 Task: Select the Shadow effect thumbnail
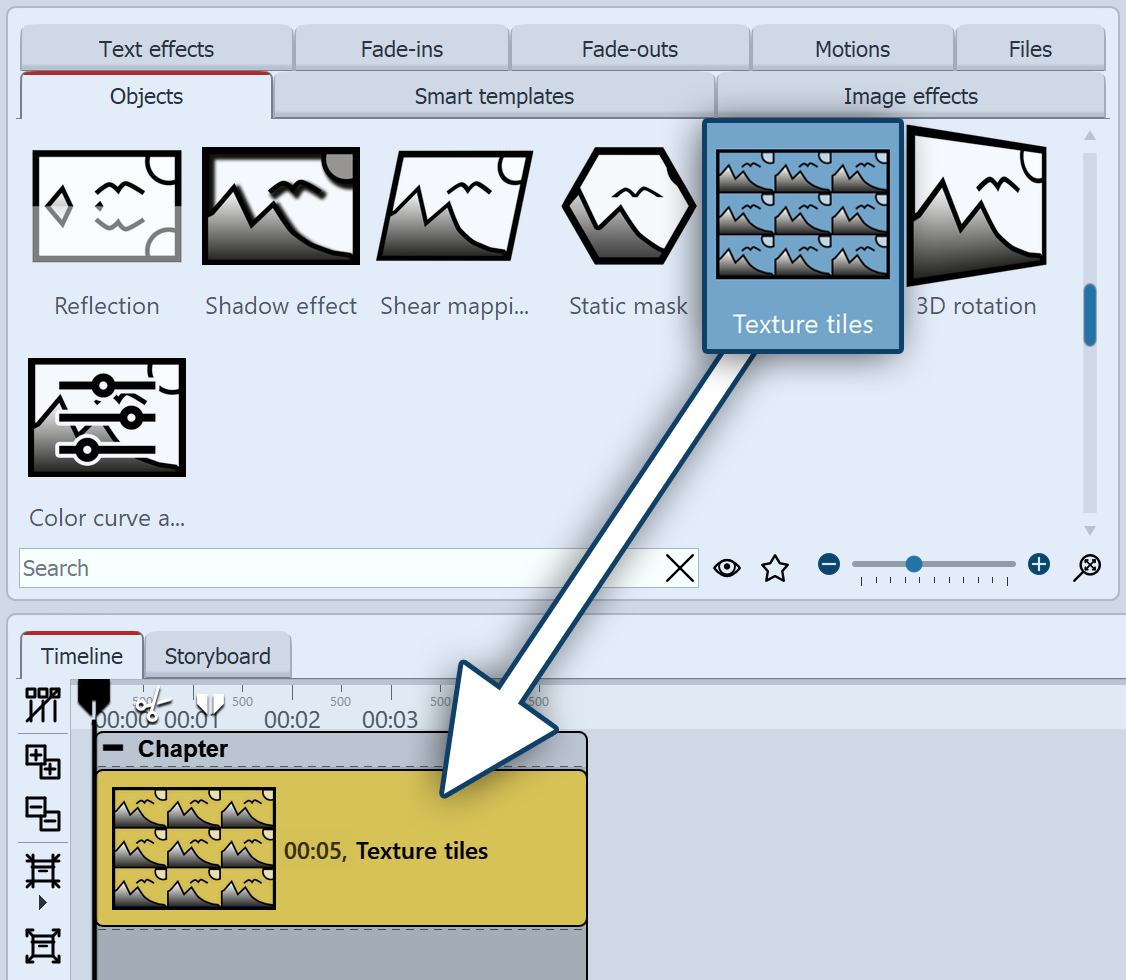[280, 206]
